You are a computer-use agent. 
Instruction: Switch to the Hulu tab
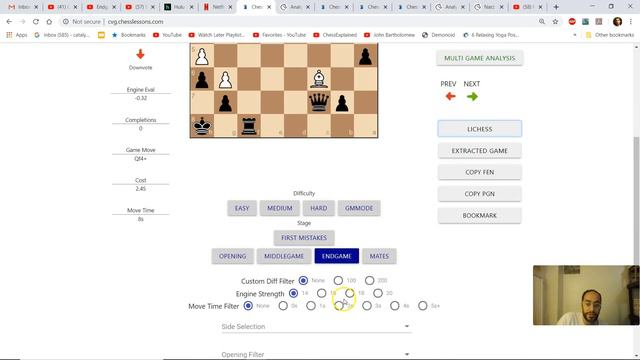click(179, 7)
